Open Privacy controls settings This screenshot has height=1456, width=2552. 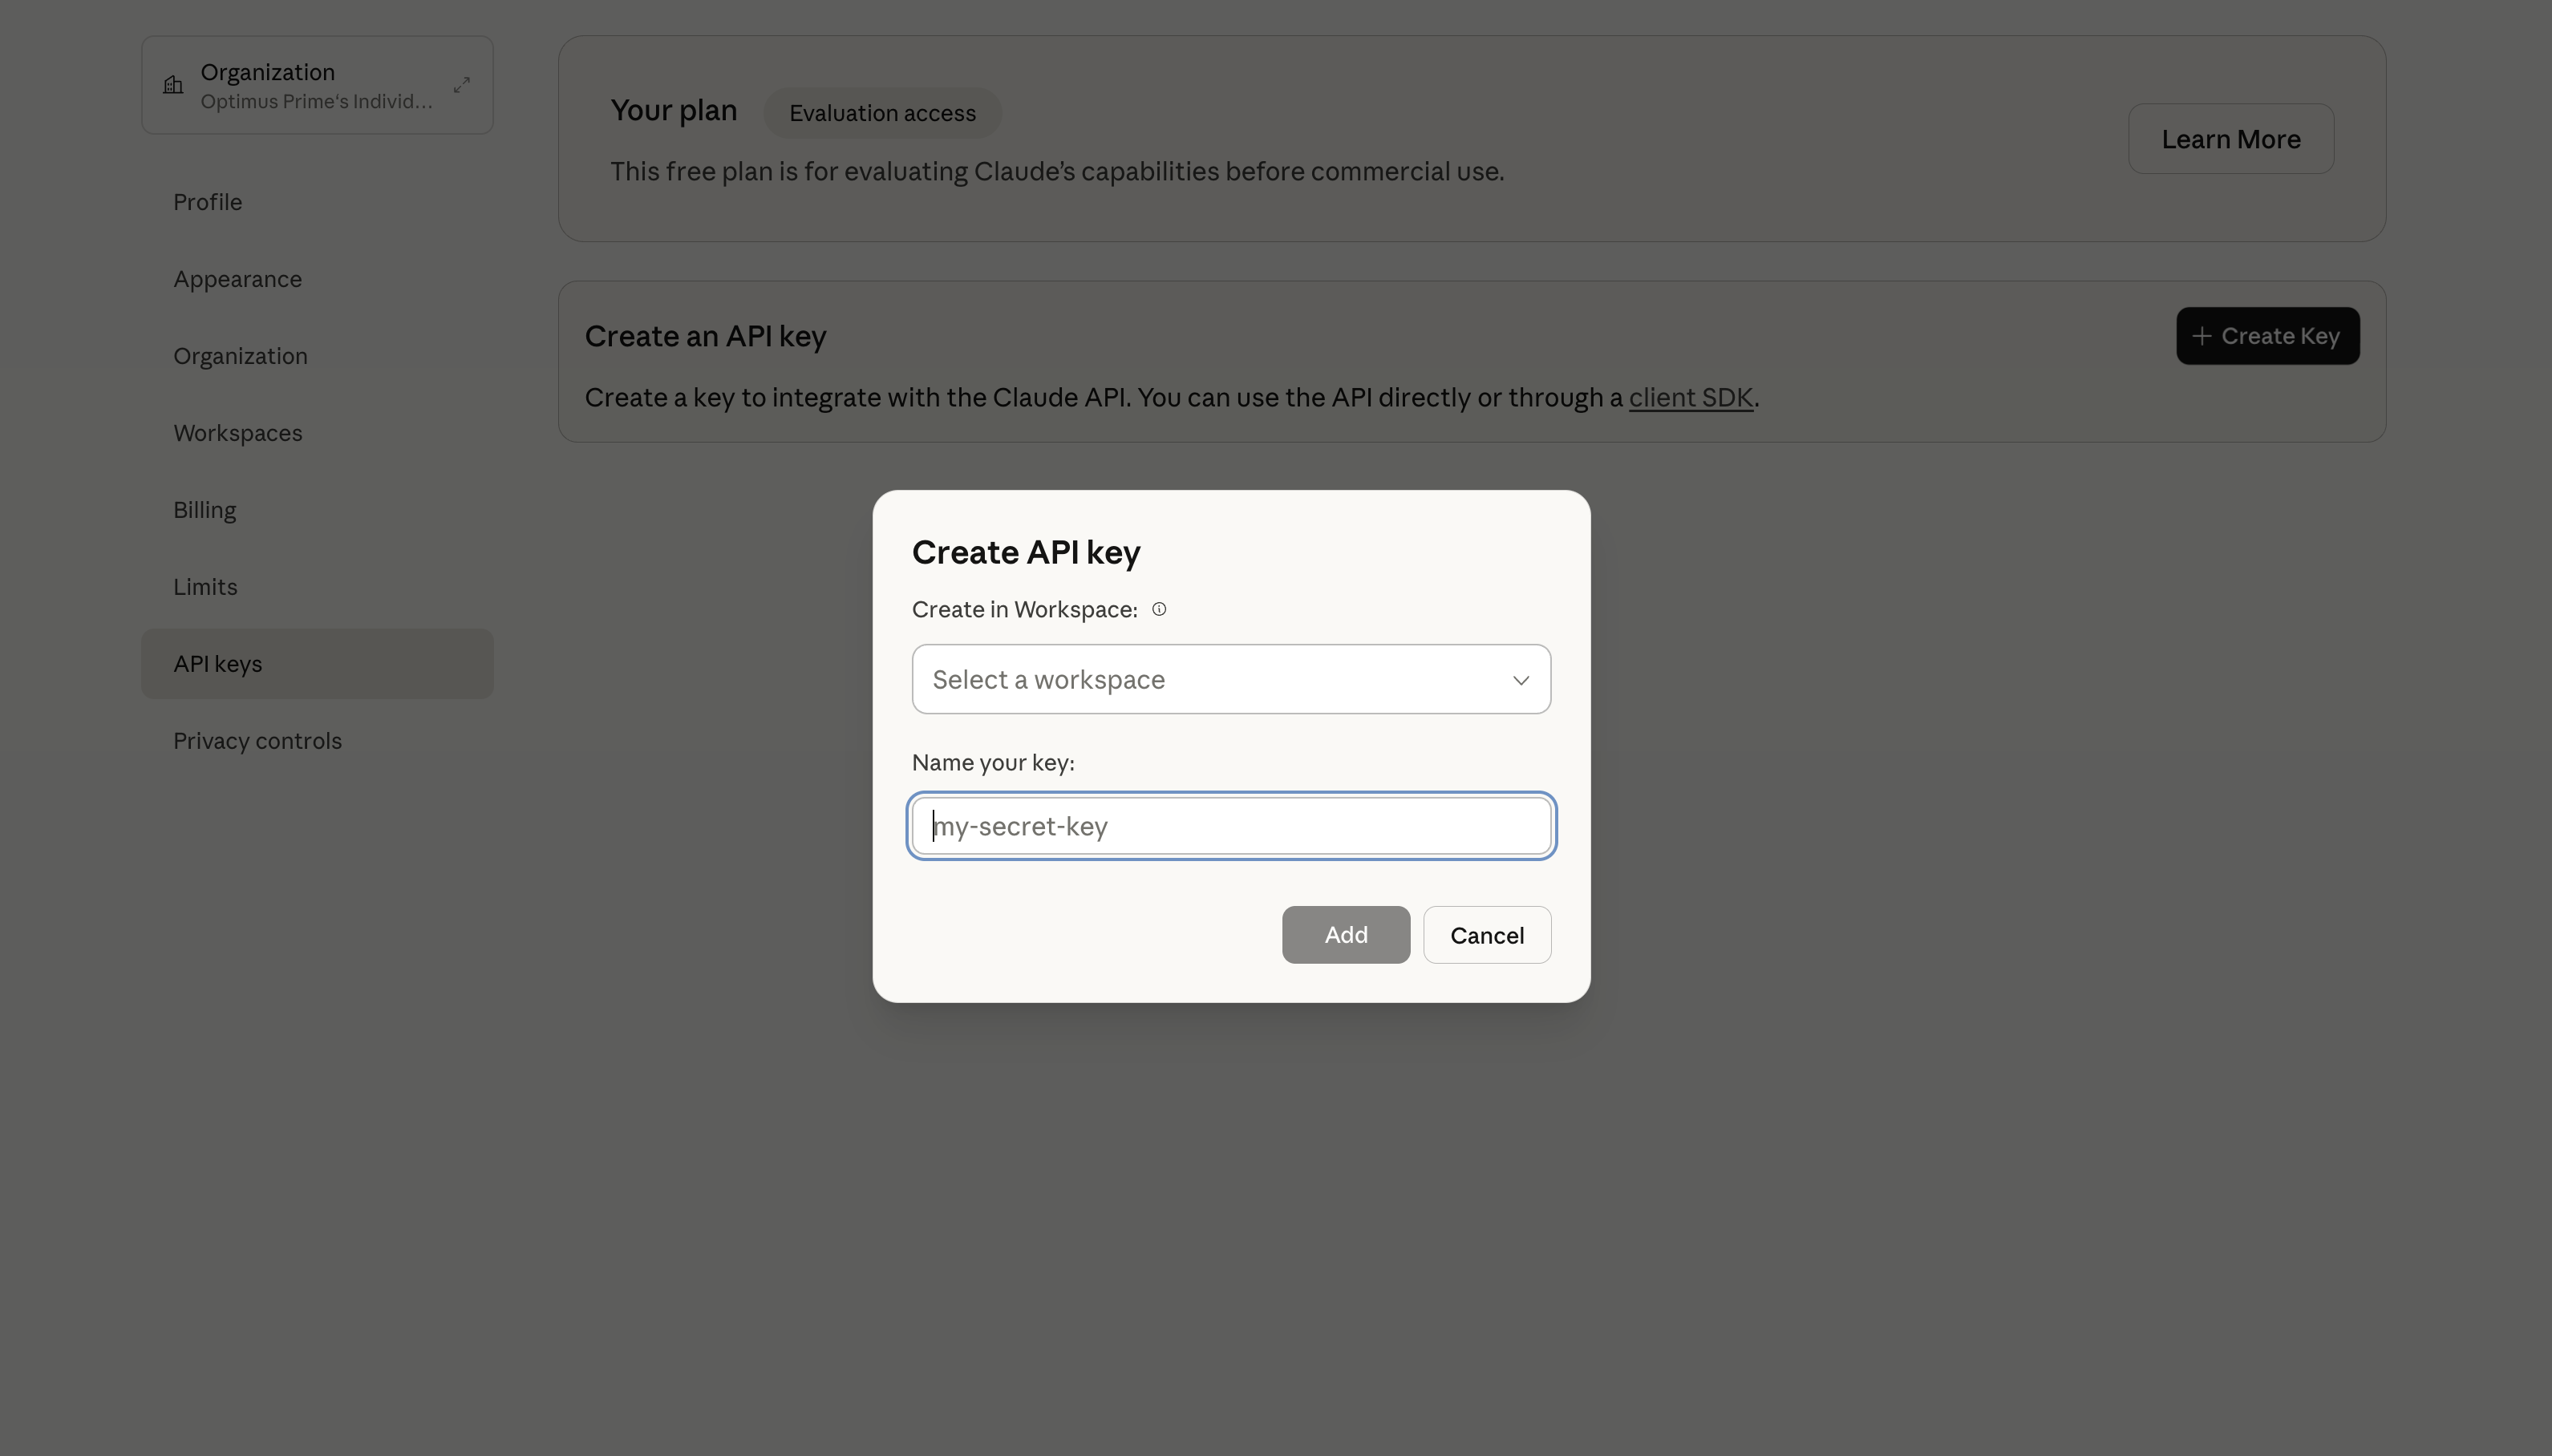(x=258, y=741)
